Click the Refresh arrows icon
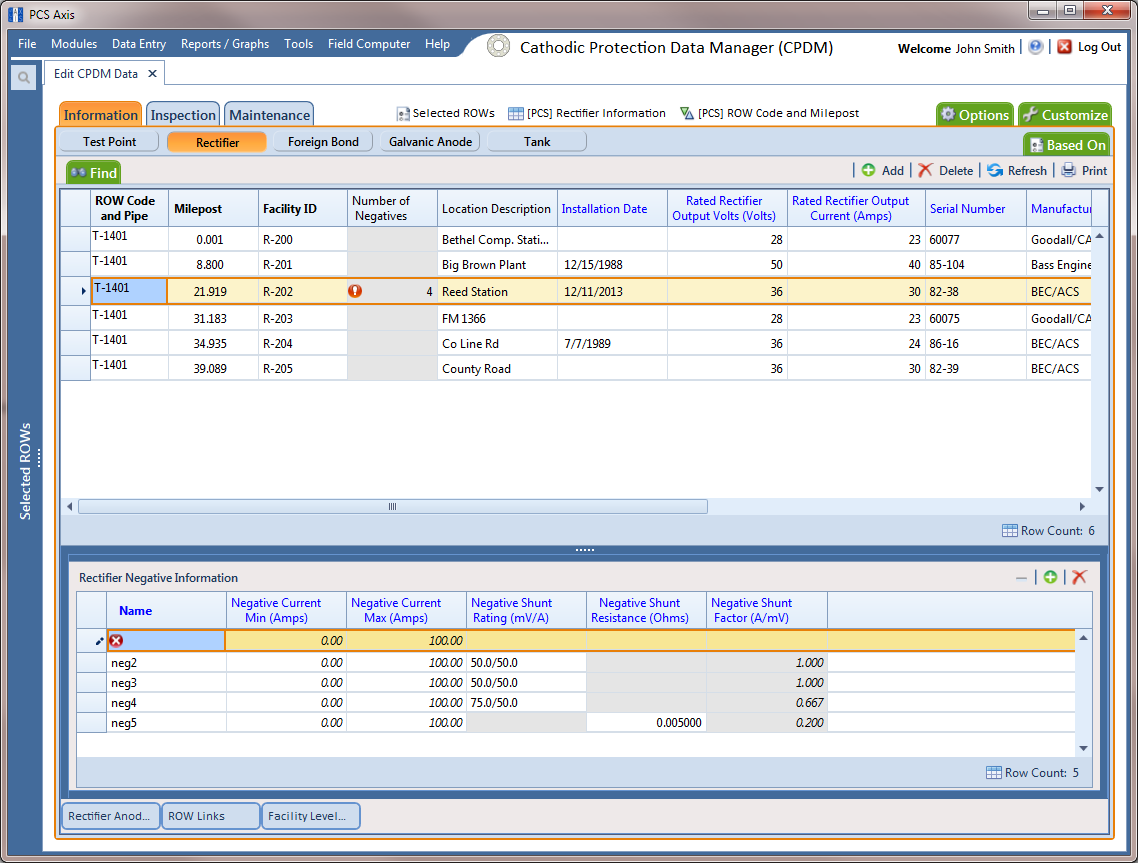Screen dimensions: 1138x863 point(994,171)
